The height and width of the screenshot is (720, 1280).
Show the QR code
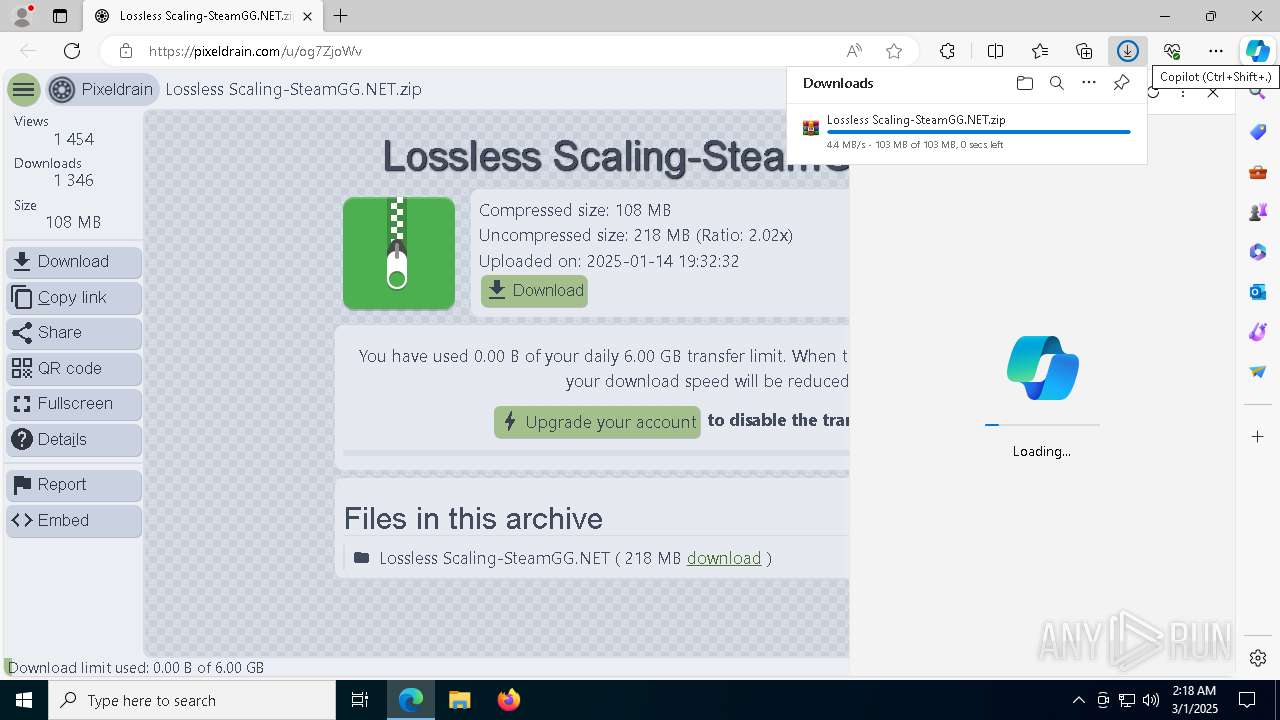pos(74,369)
